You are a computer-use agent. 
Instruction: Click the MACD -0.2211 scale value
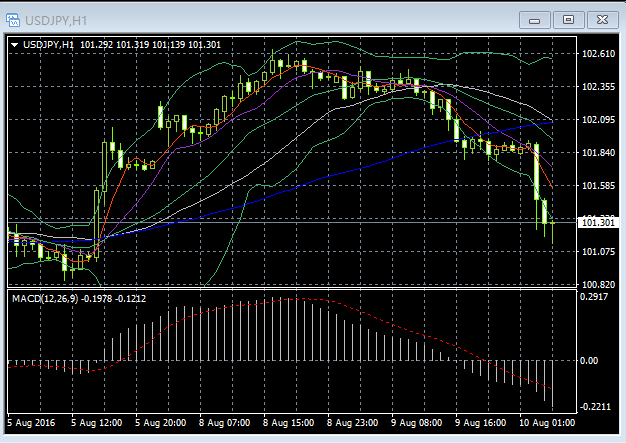tap(595, 407)
